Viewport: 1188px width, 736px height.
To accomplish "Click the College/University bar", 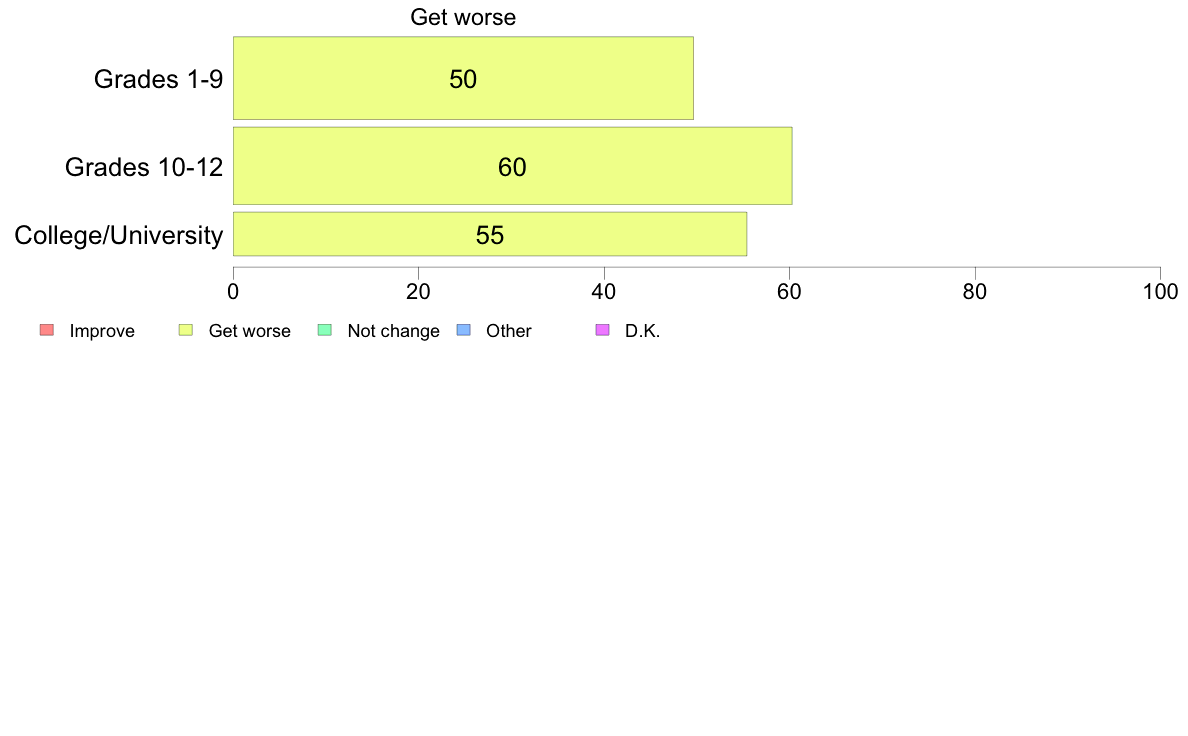I will point(489,234).
